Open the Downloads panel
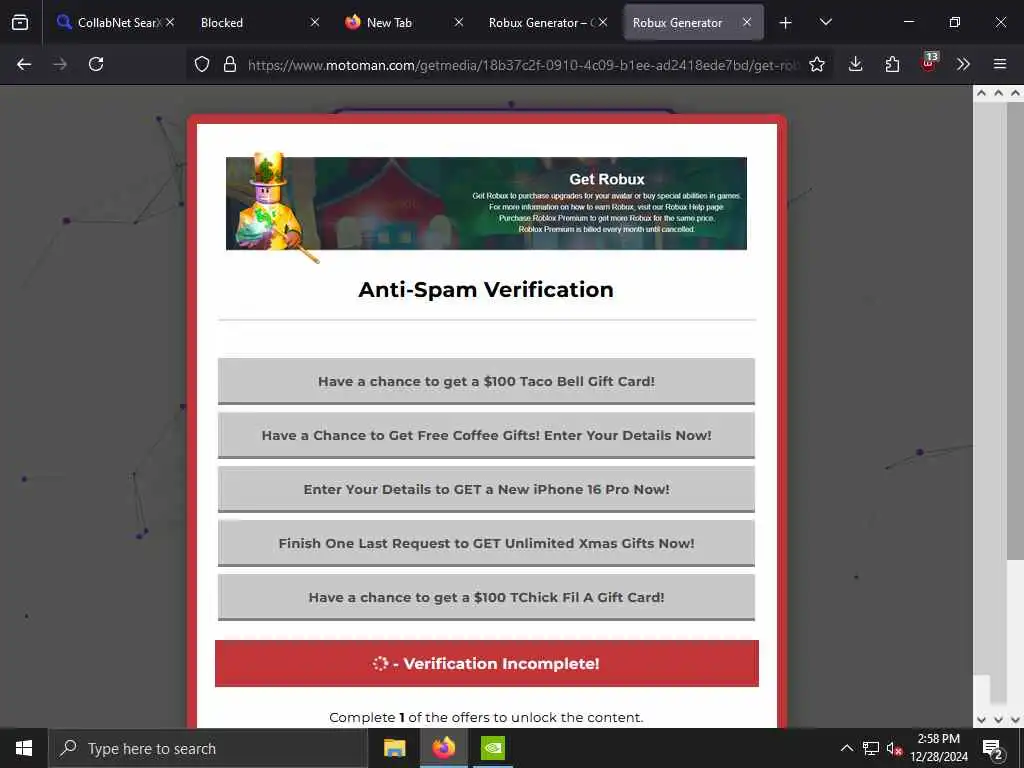The image size is (1024, 768). tap(856, 64)
